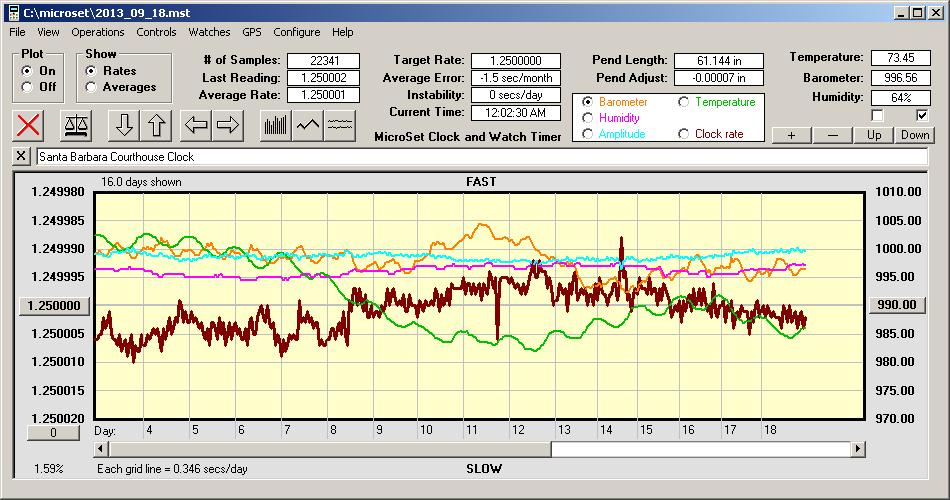Click the horizontal scrollbar thumb
This screenshot has height=500, width=950.
(x=330, y=449)
